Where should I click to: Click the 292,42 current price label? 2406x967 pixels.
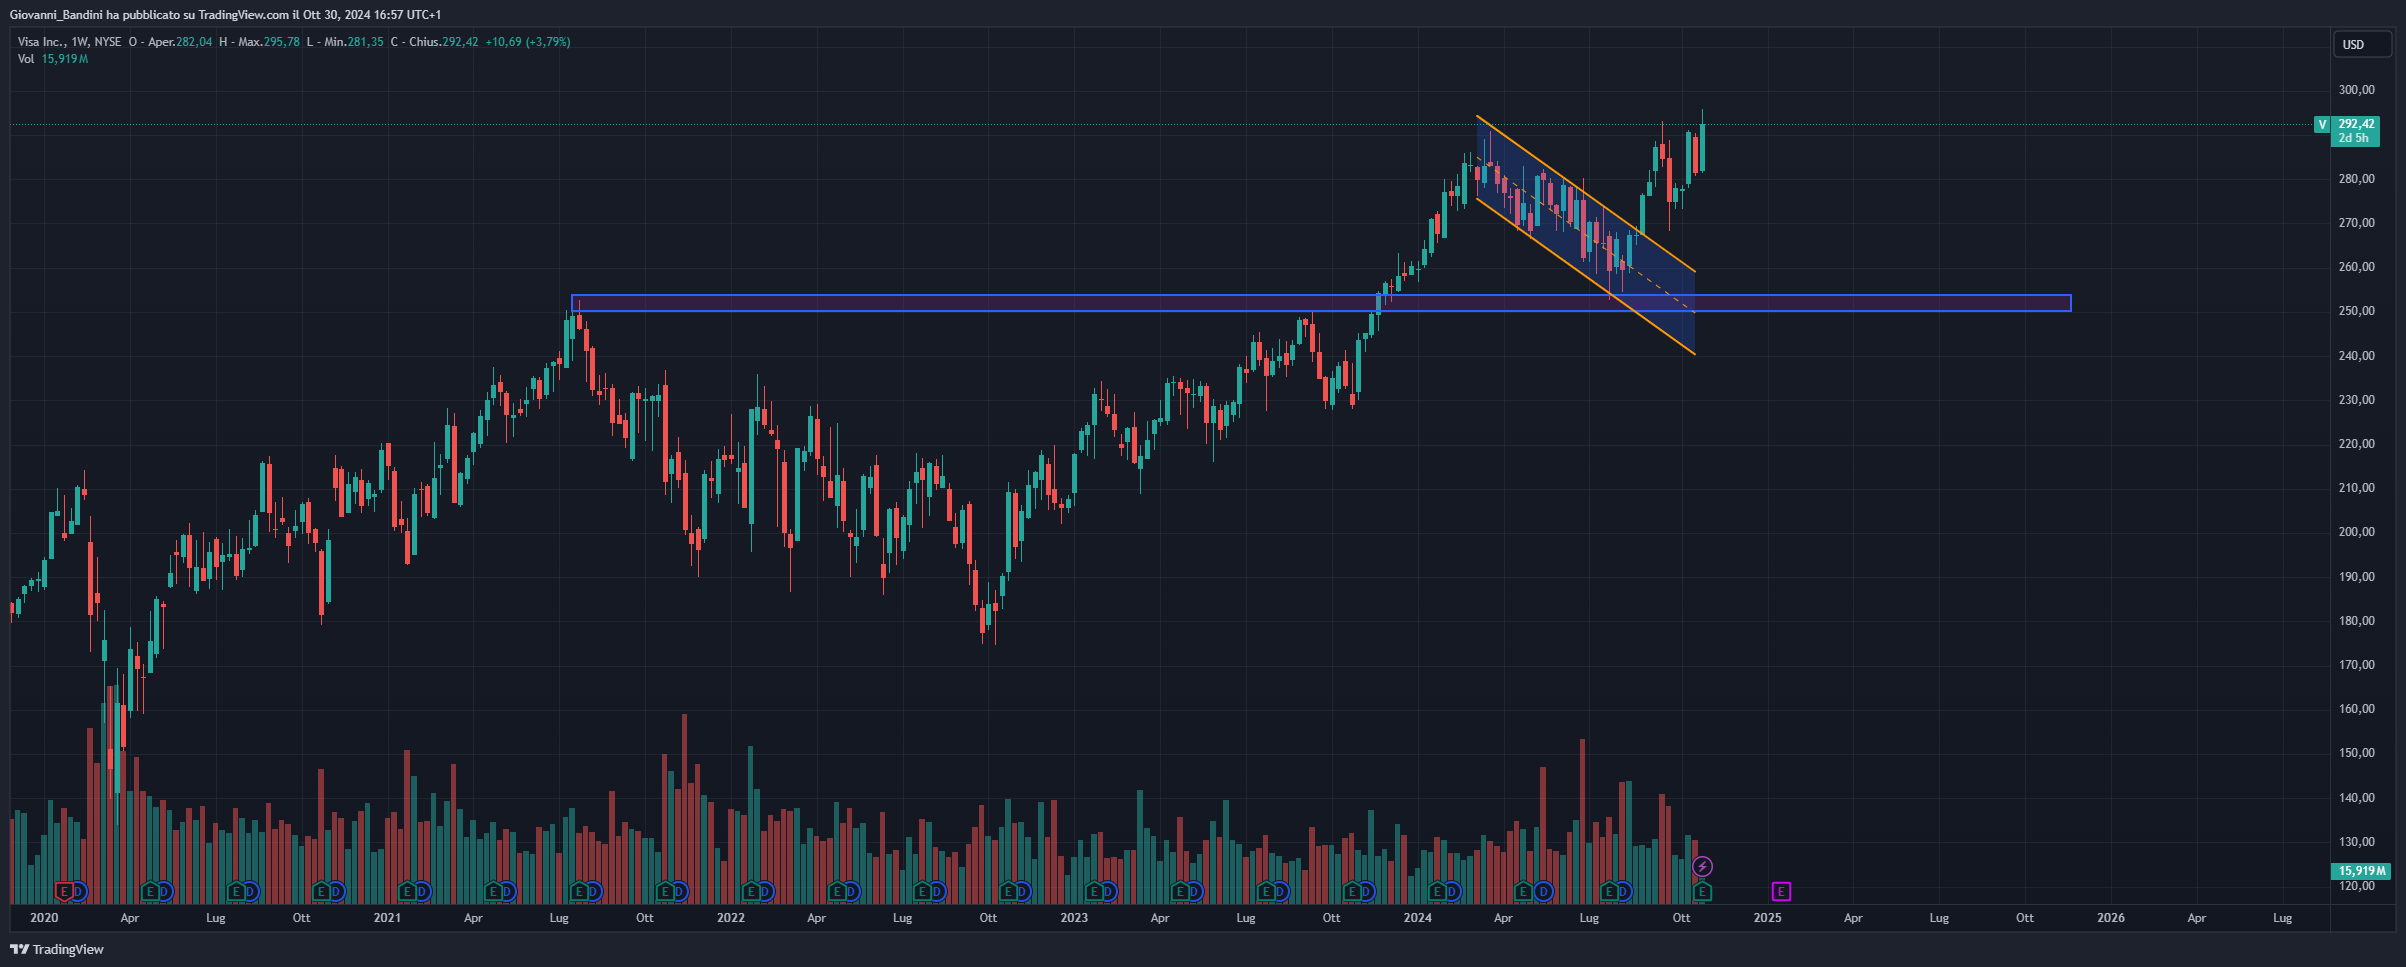click(2357, 124)
